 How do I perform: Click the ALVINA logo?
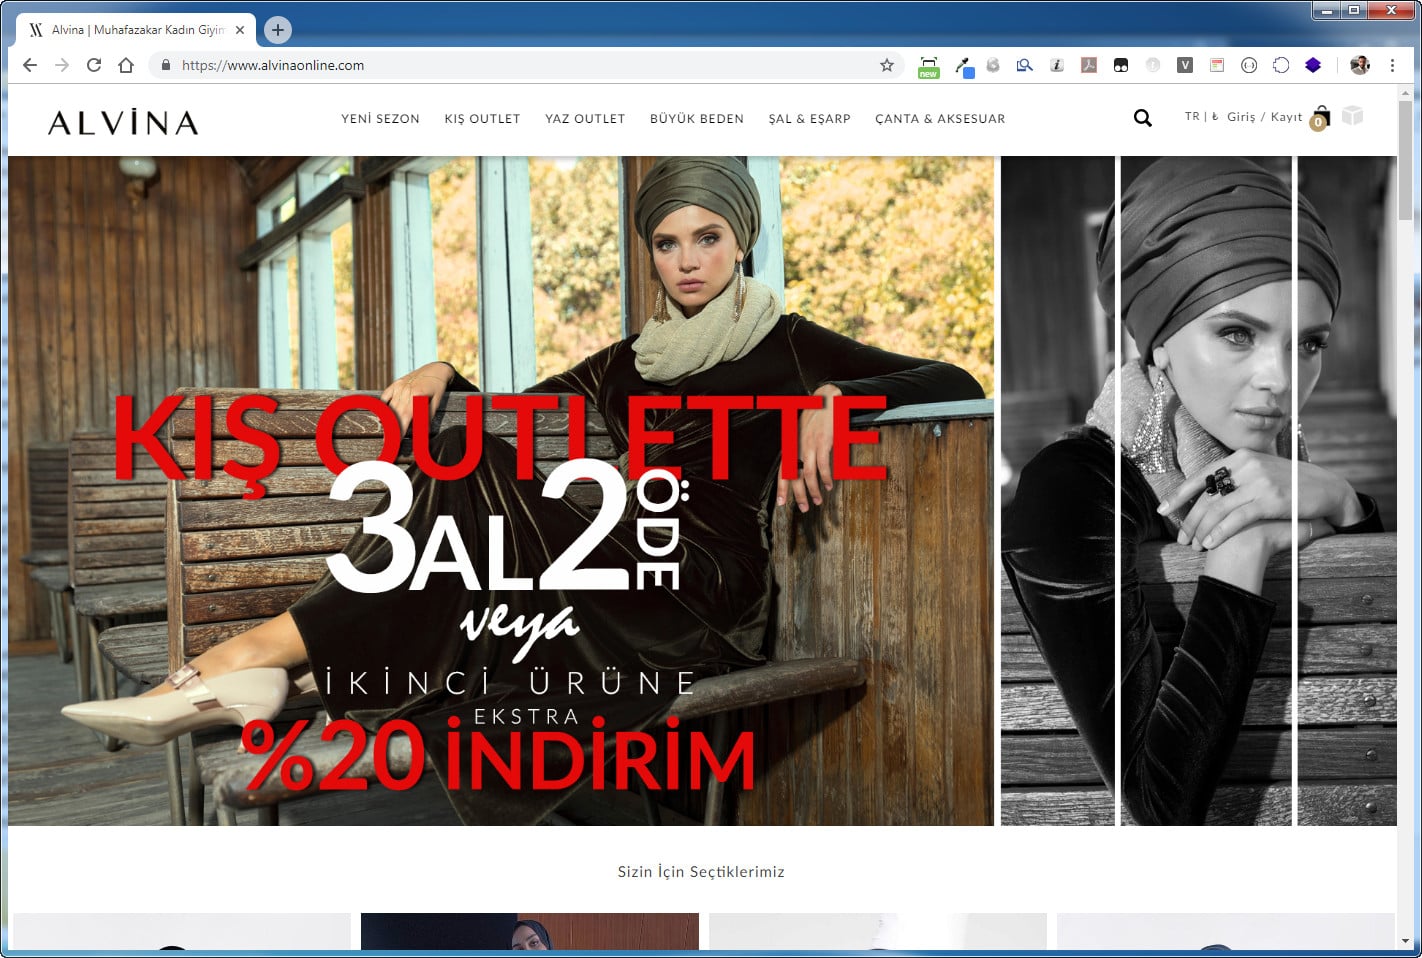[123, 122]
